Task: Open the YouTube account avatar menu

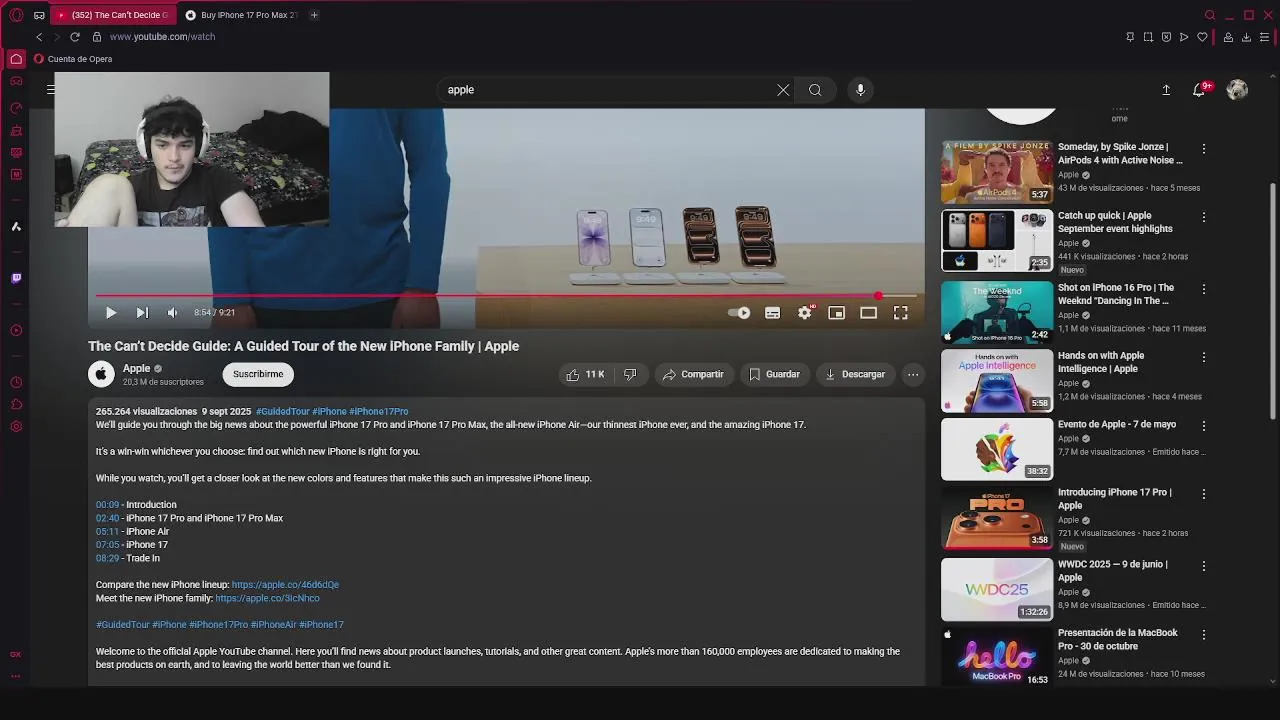Action: pyautogui.click(x=1237, y=90)
